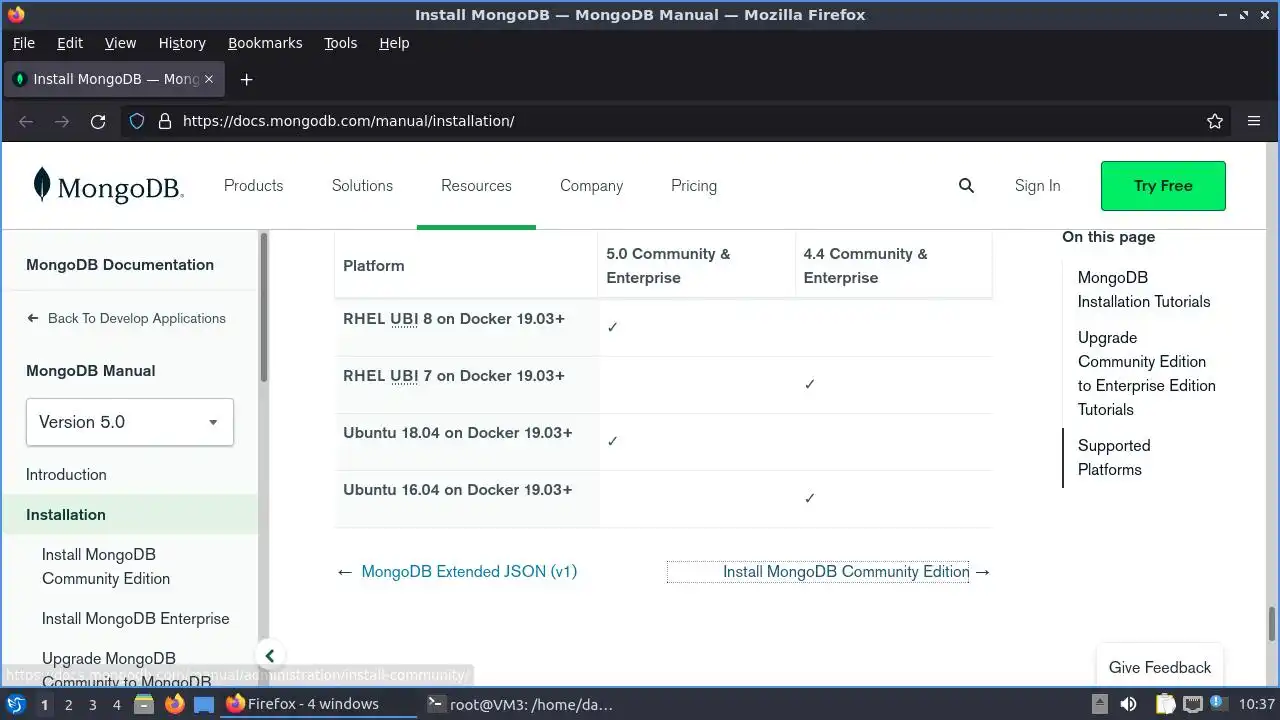
Task: Jump to Upgrade Community Edition to Enterprise Edition Tutorials
Action: point(1147,374)
